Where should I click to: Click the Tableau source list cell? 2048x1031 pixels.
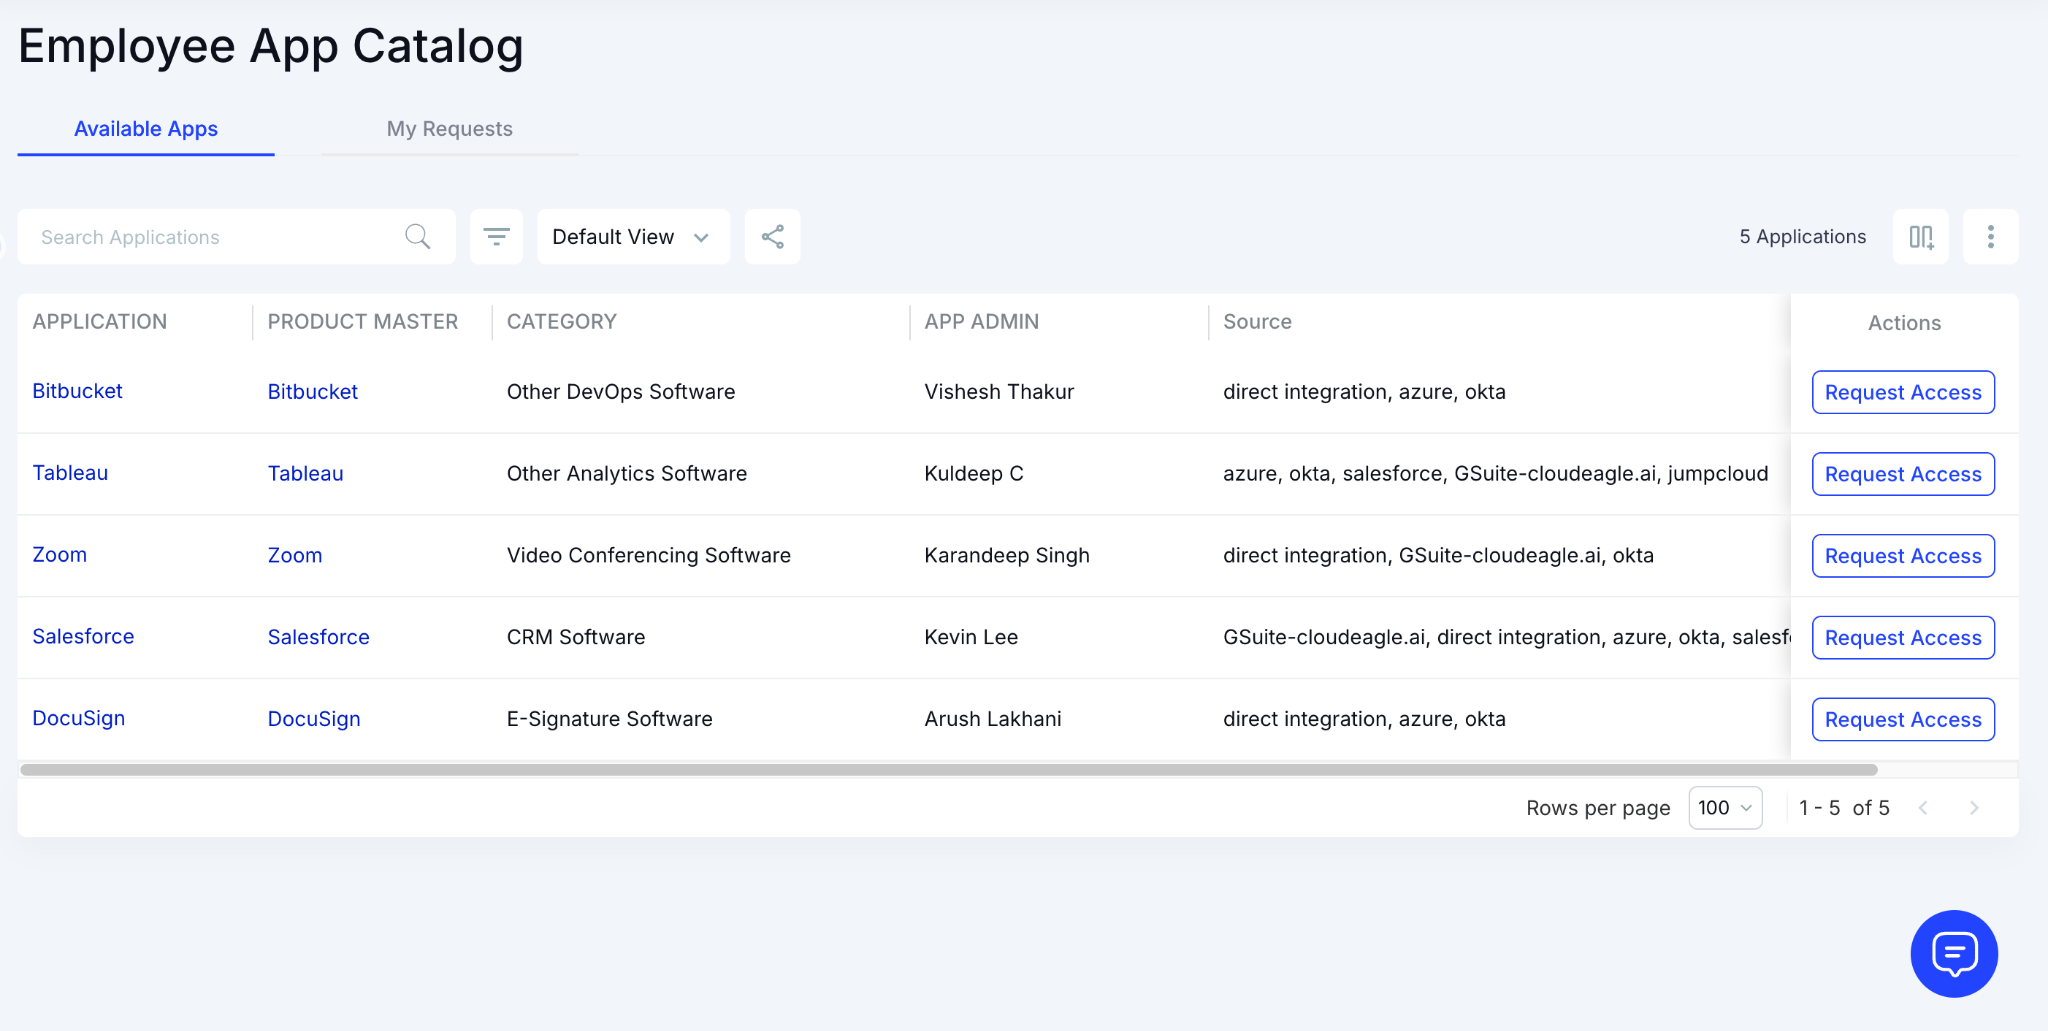tap(1495, 474)
